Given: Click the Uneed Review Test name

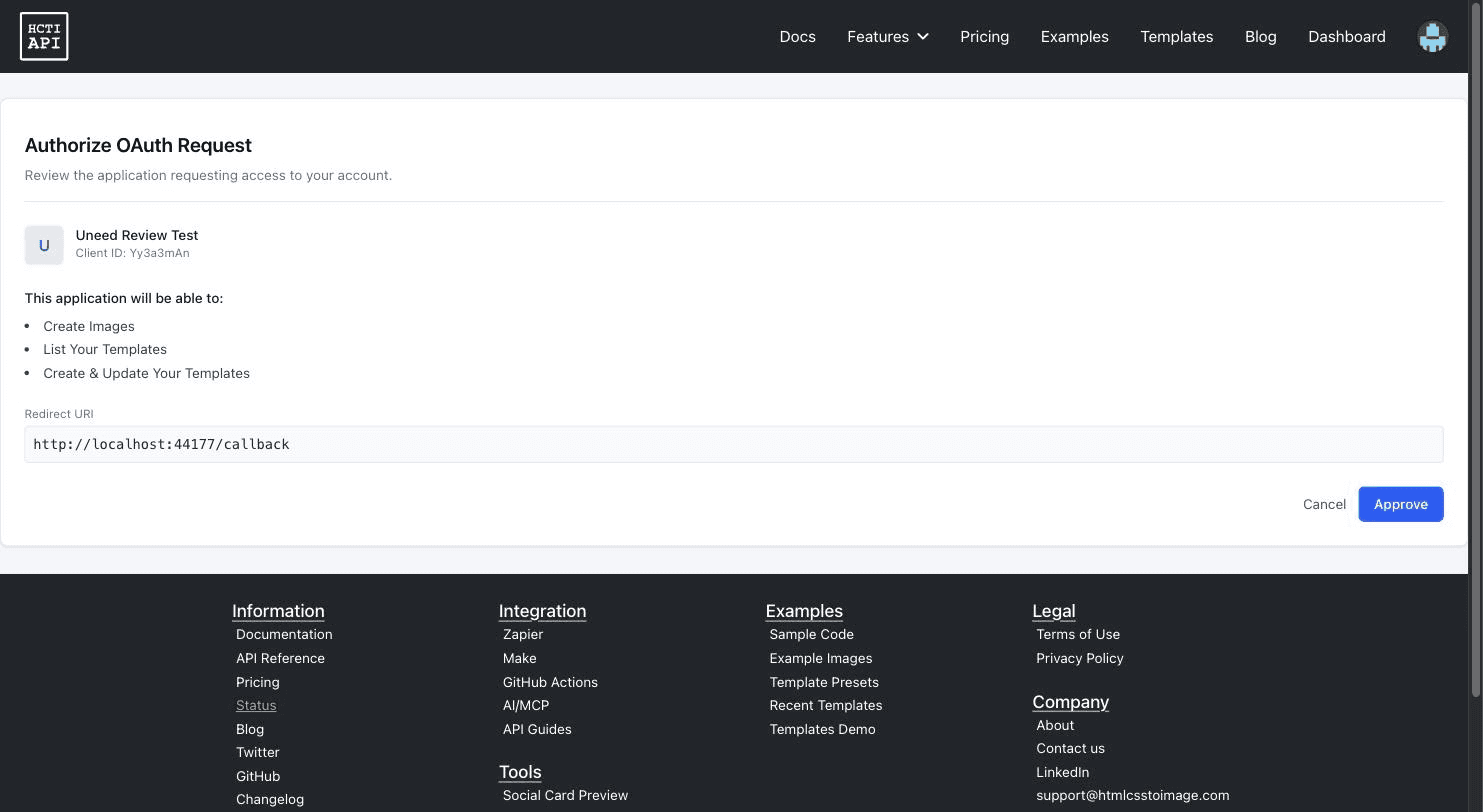Looking at the screenshot, I should (137, 235).
